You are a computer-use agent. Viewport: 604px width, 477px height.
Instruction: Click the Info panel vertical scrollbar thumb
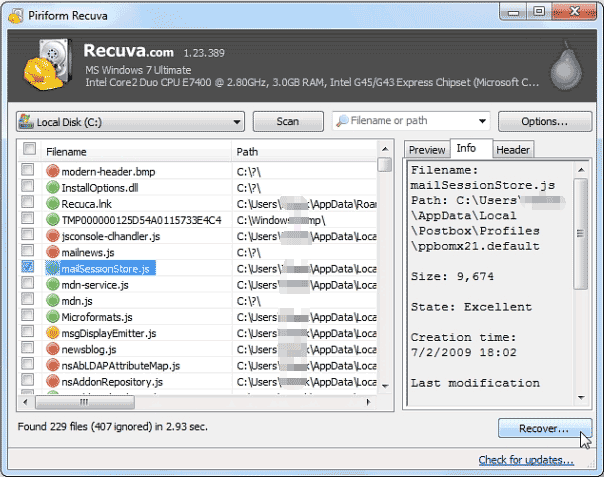pyautogui.click(x=581, y=233)
